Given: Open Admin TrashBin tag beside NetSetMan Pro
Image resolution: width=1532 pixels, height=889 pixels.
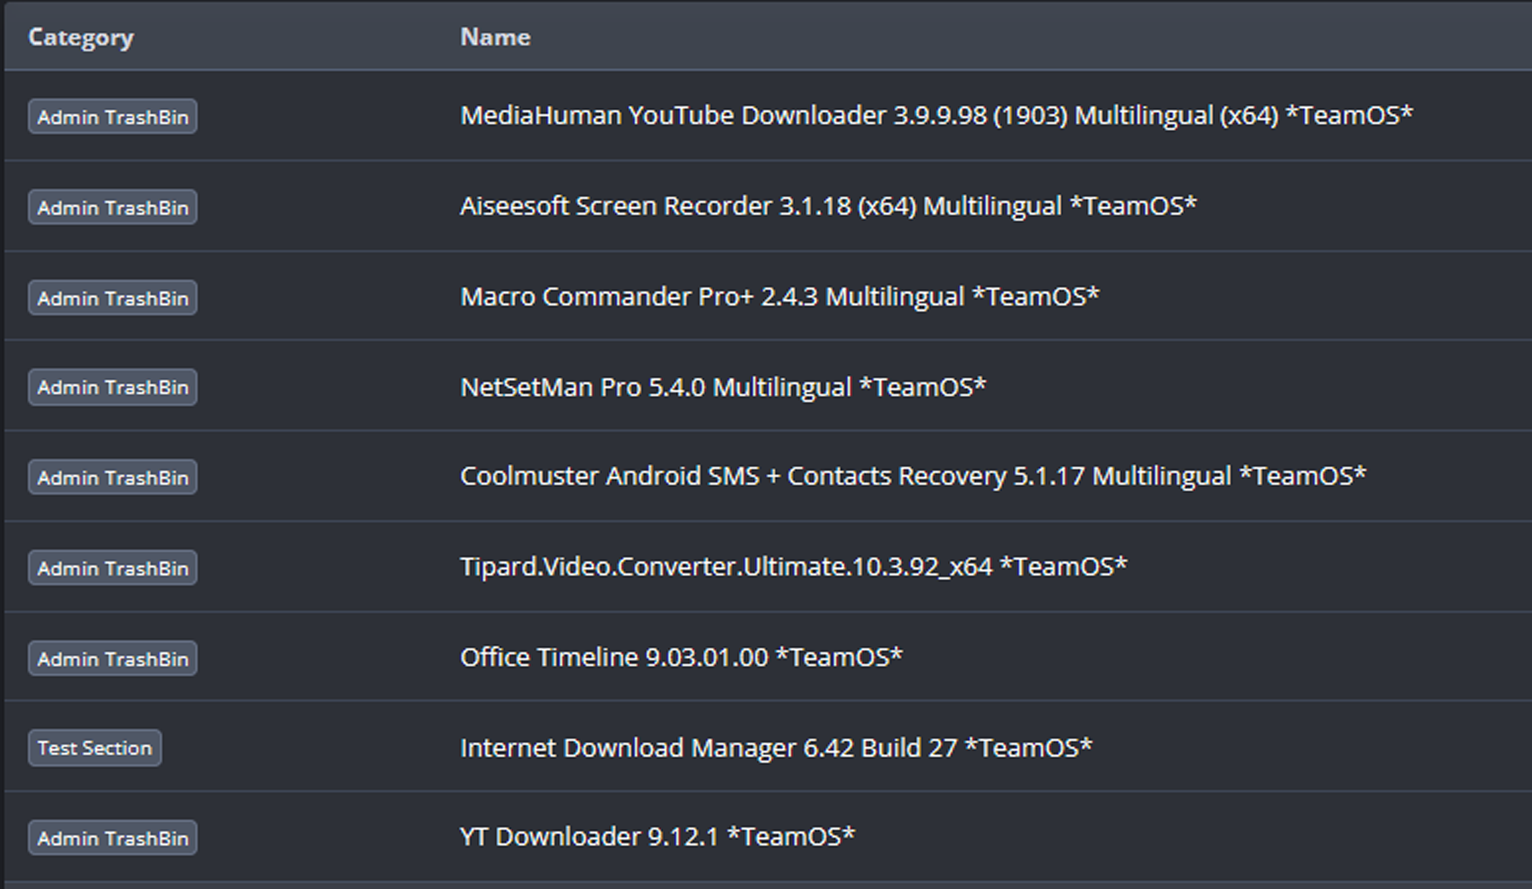Looking at the screenshot, I should point(113,388).
